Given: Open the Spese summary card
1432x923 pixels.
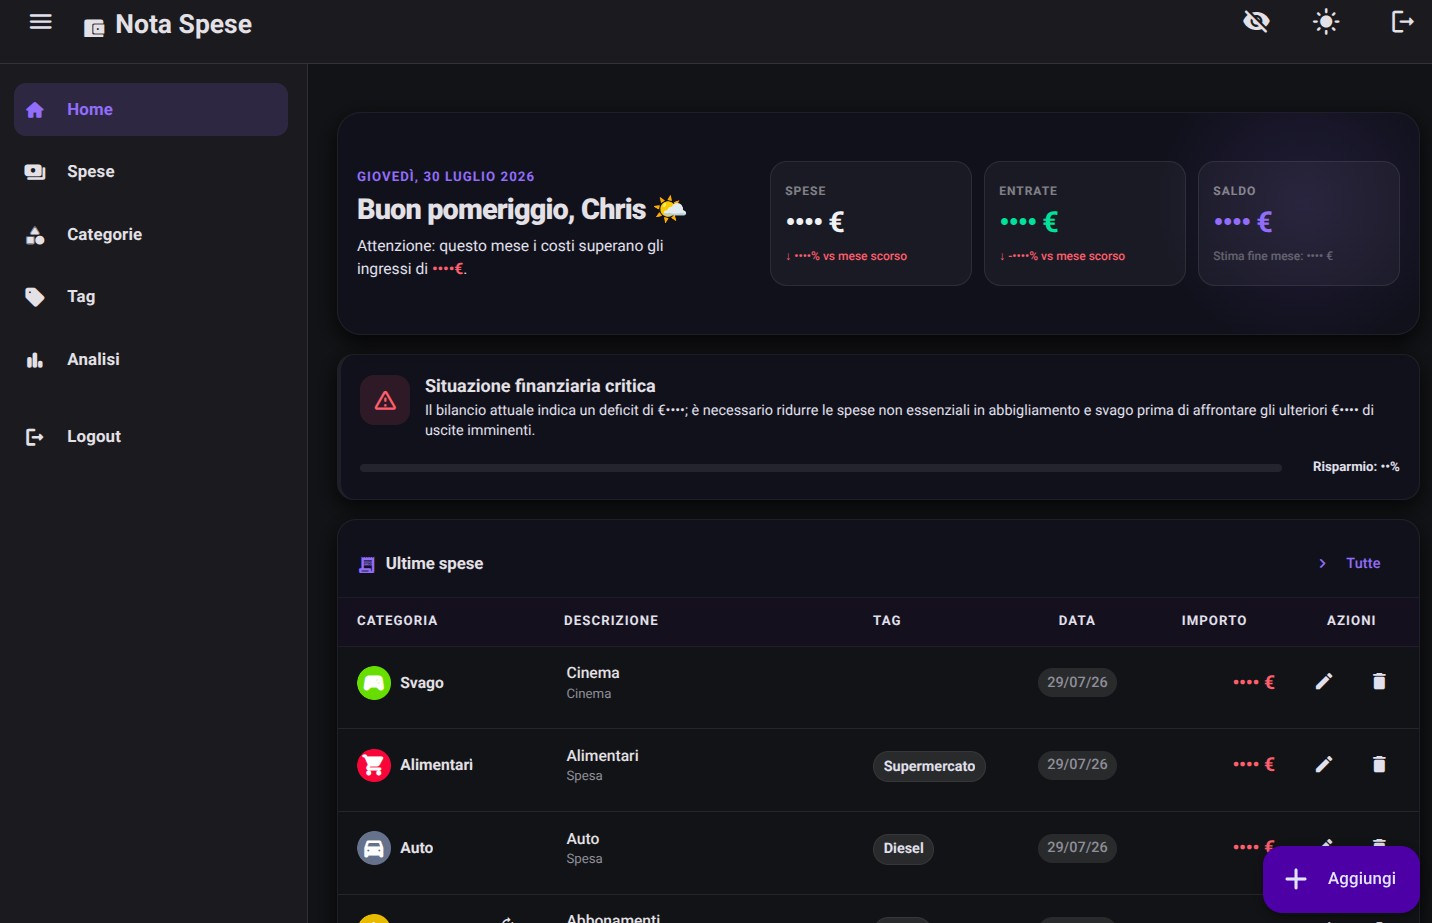Looking at the screenshot, I should coord(871,223).
